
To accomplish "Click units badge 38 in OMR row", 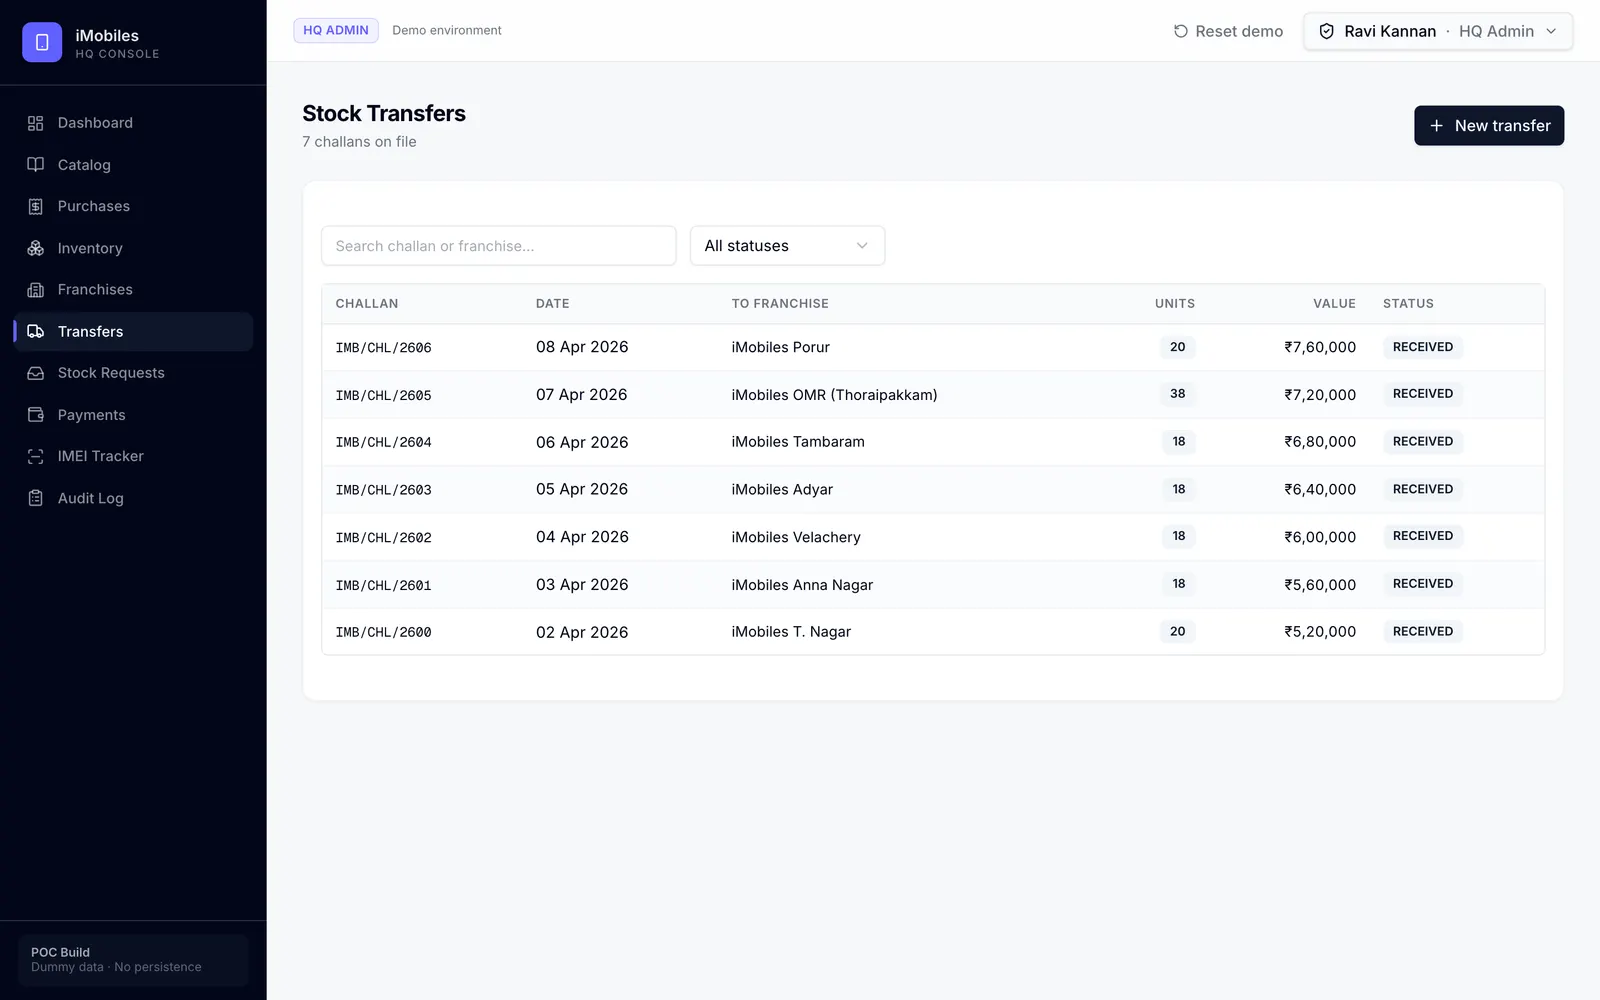I will (x=1178, y=394).
